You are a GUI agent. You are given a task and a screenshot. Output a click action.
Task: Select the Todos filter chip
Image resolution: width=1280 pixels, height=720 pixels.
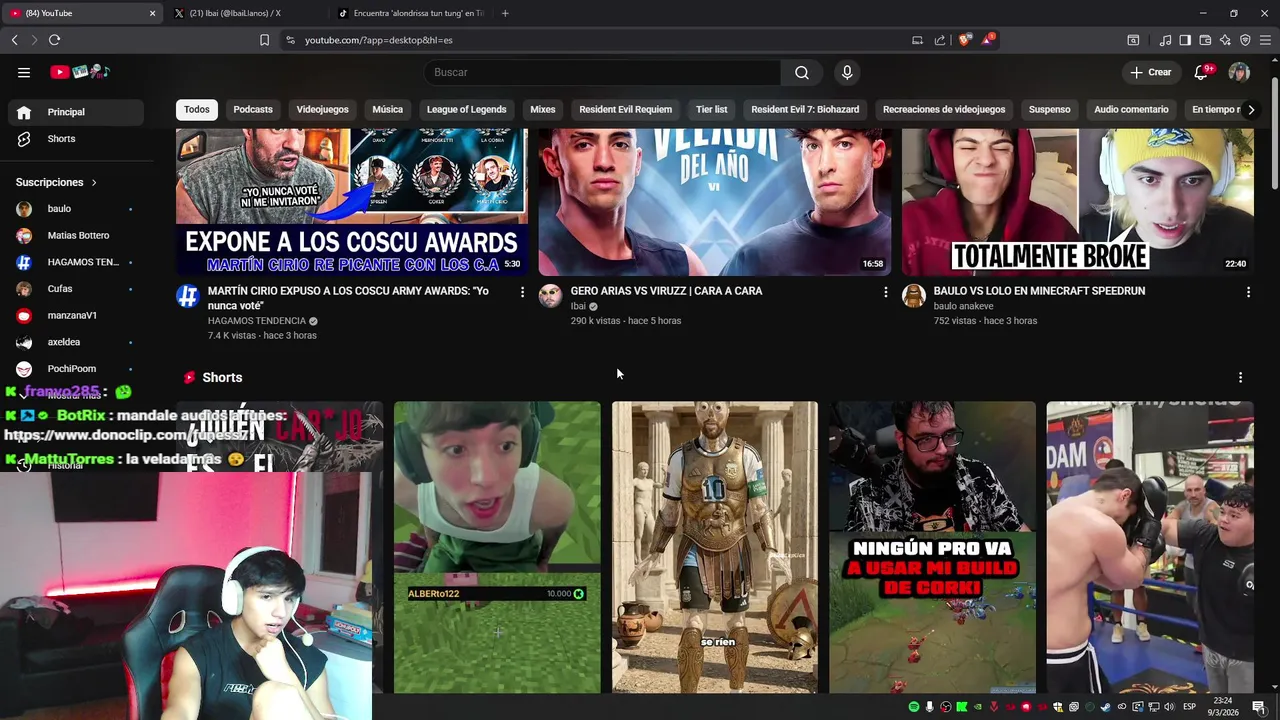[197, 109]
